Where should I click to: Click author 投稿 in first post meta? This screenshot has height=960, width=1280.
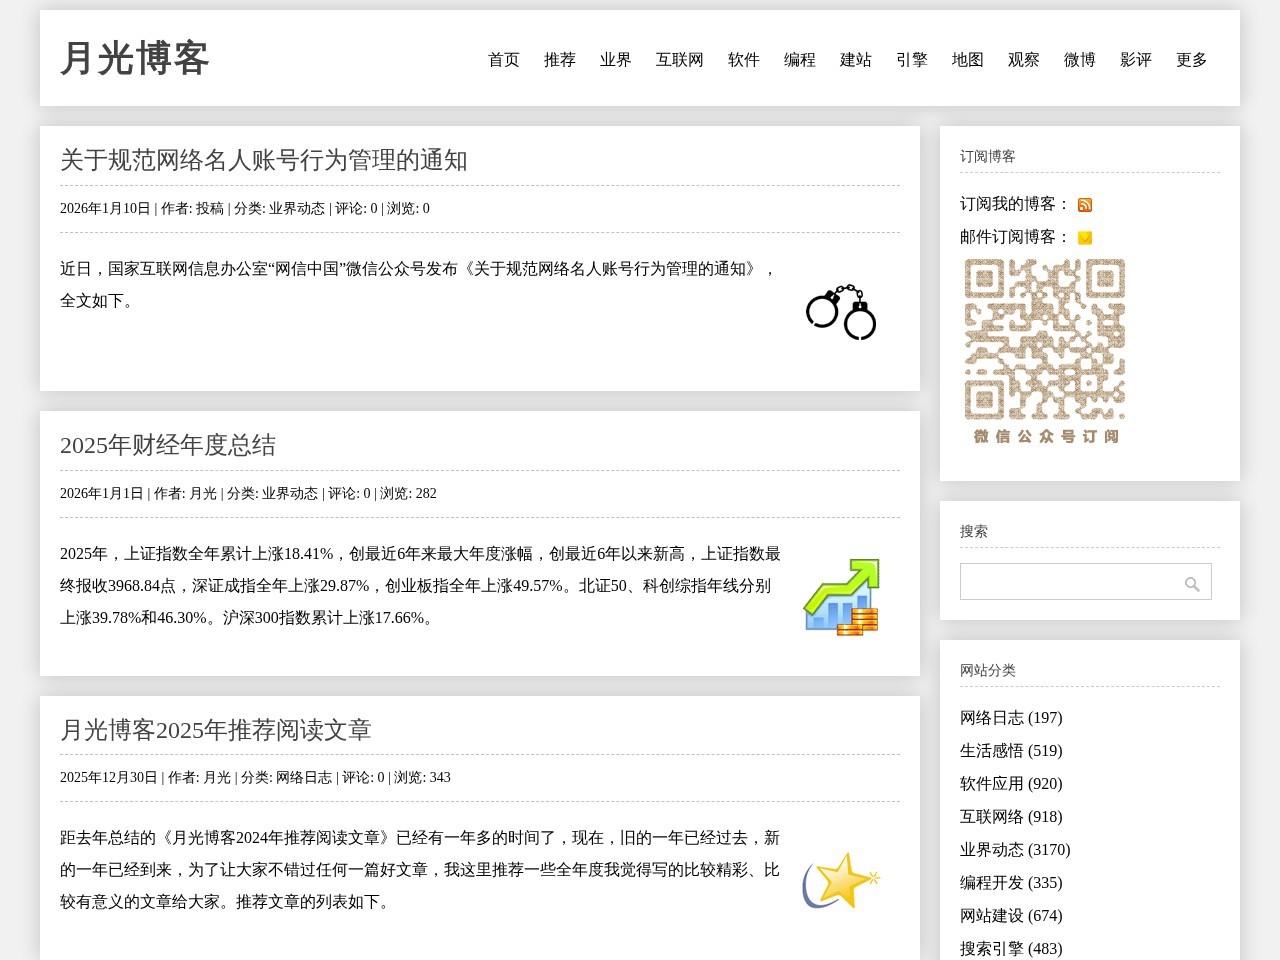(x=210, y=209)
